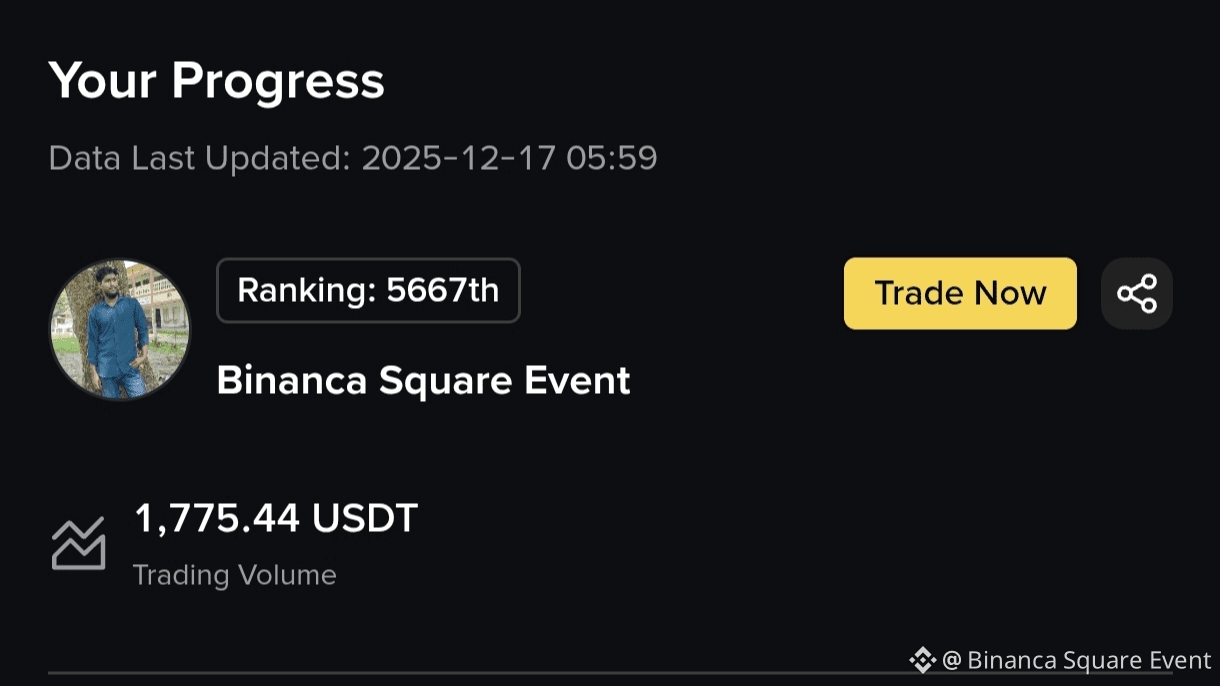
Task: Open the Binanca Square Event profile name
Action: (423, 380)
